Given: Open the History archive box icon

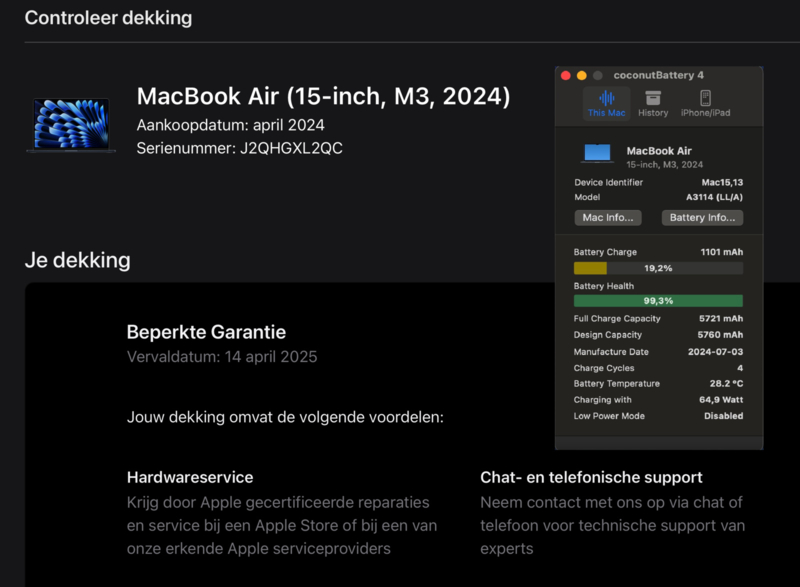Looking at the screenshot, I should [653, 97].
